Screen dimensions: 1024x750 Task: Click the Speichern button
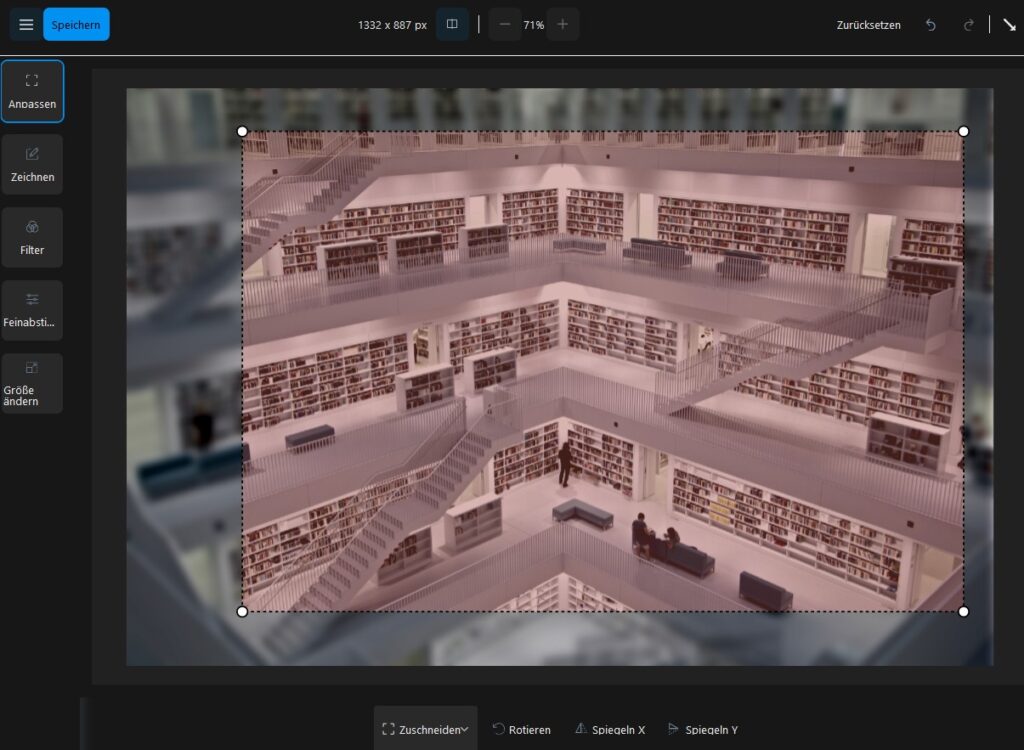click(x=76, y=25)
